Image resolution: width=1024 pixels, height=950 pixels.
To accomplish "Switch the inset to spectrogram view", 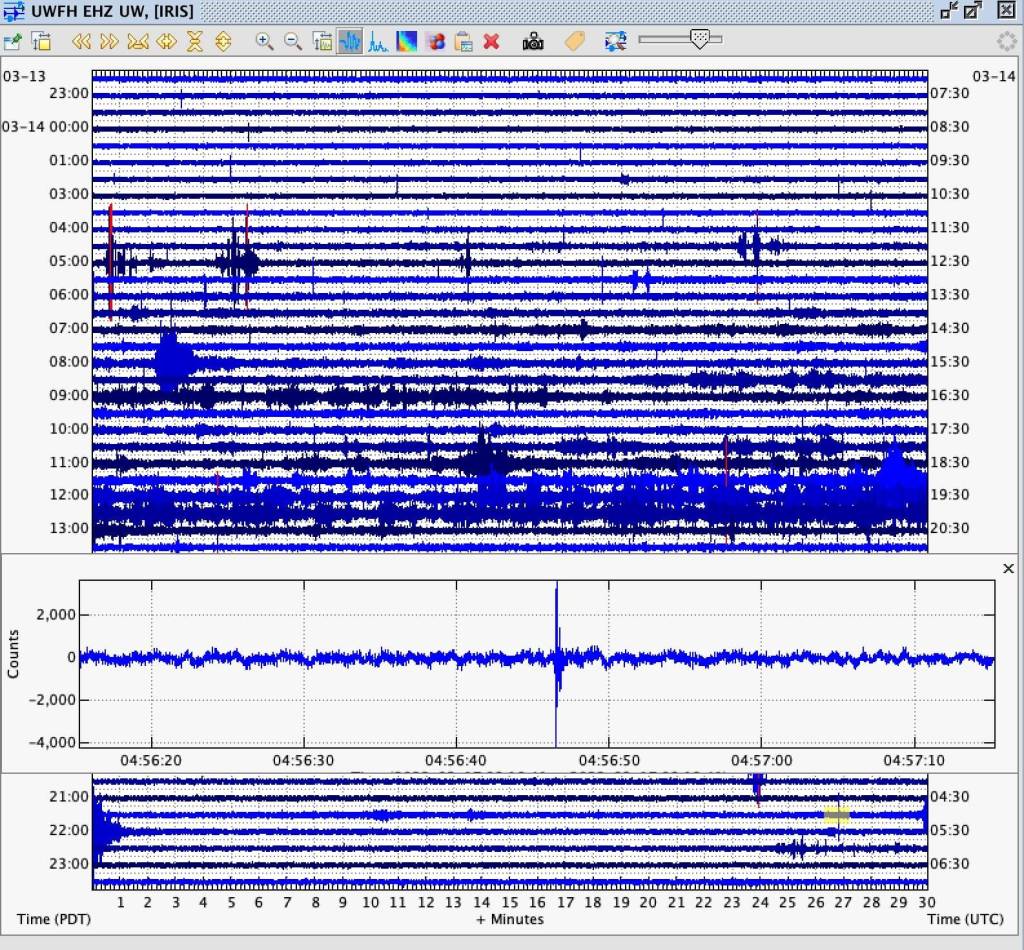I will 407,41.
